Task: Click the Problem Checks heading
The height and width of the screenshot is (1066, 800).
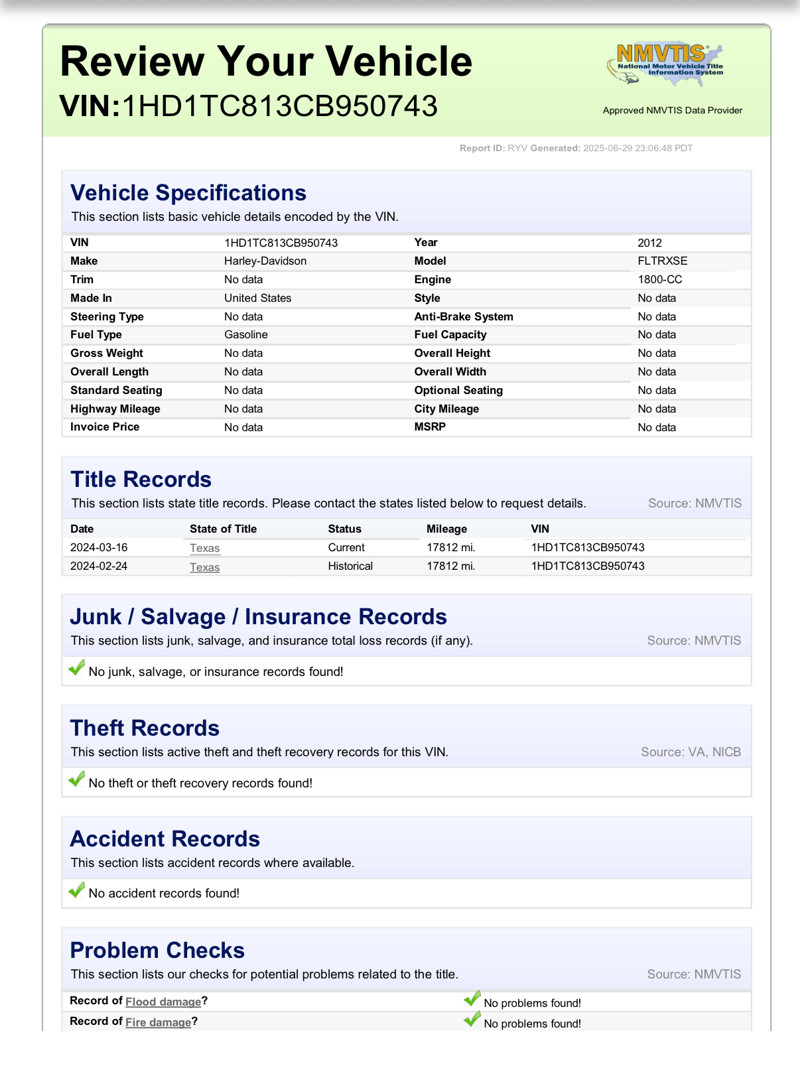Action: [157, 950]
